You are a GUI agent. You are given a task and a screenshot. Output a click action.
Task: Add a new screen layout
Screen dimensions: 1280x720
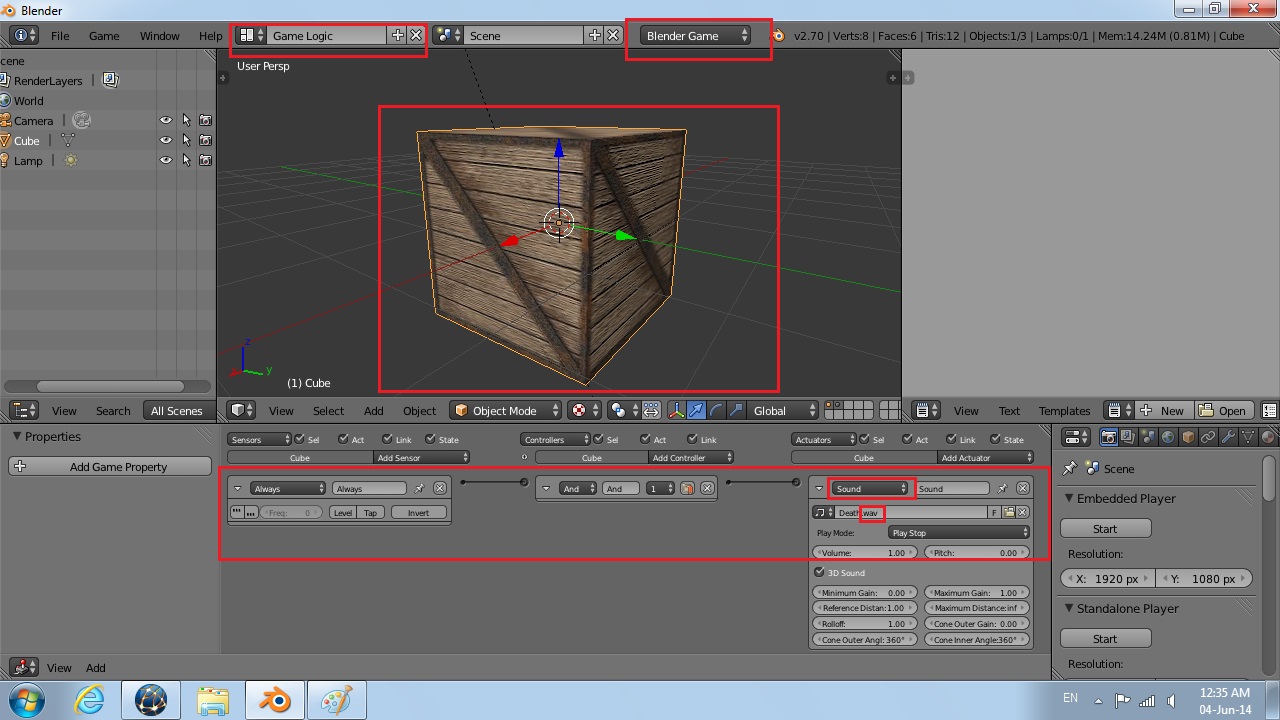397,35
